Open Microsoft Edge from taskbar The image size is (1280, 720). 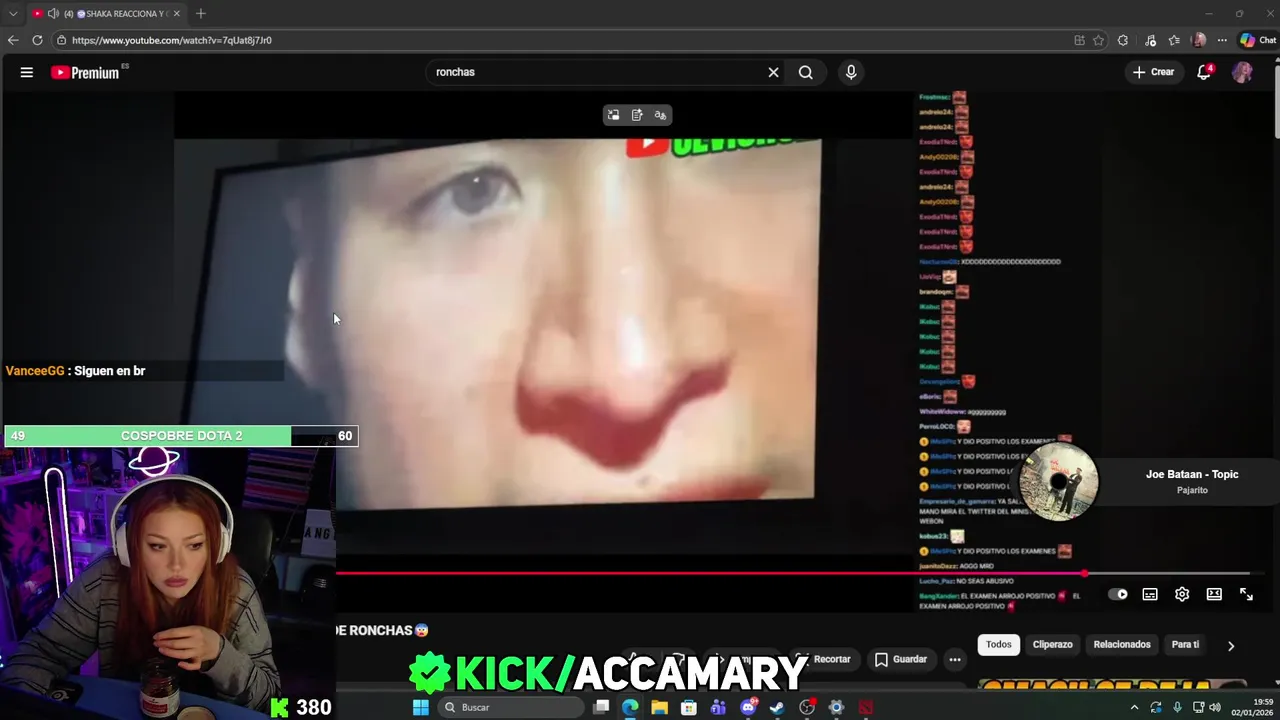[630, 707]
